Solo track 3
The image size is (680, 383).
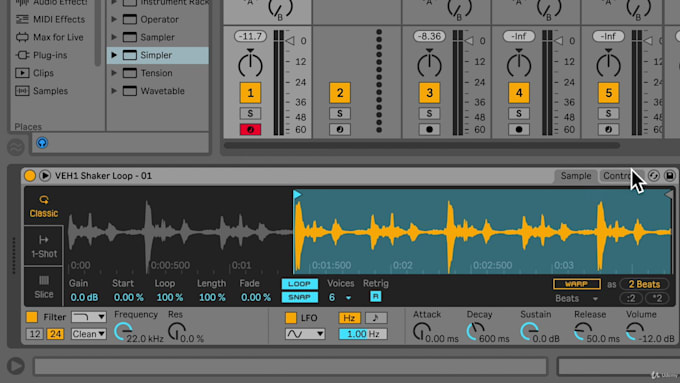click(x=429, y=114)
